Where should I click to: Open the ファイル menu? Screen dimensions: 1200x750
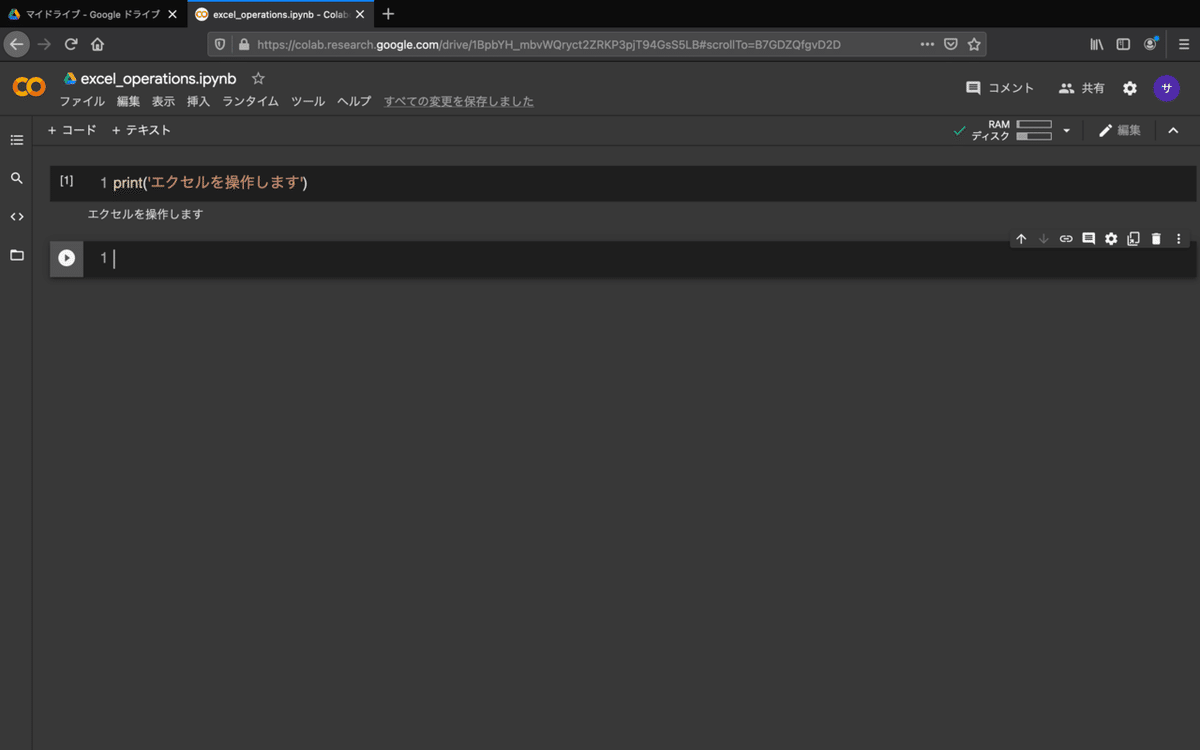point(82,102)
